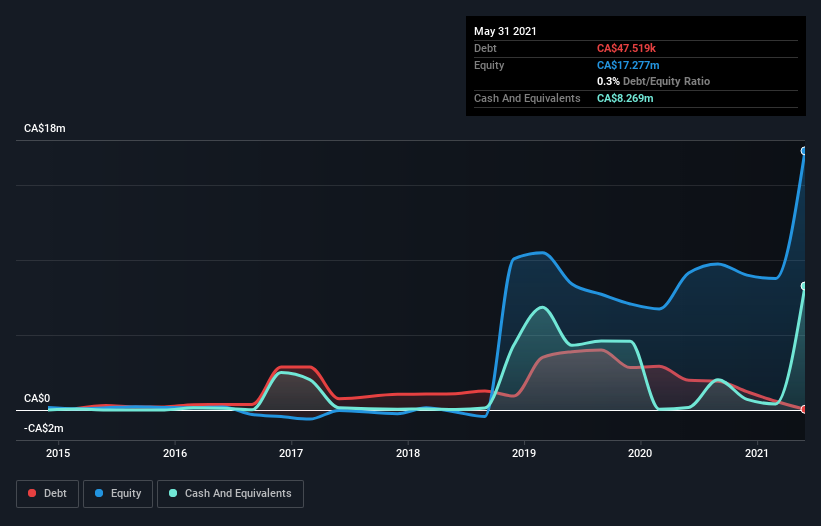Screen dimensions: 821x526
Task: Click the red Debt endpoint marker
Action: pyautogui.click(x=804, y=409)
